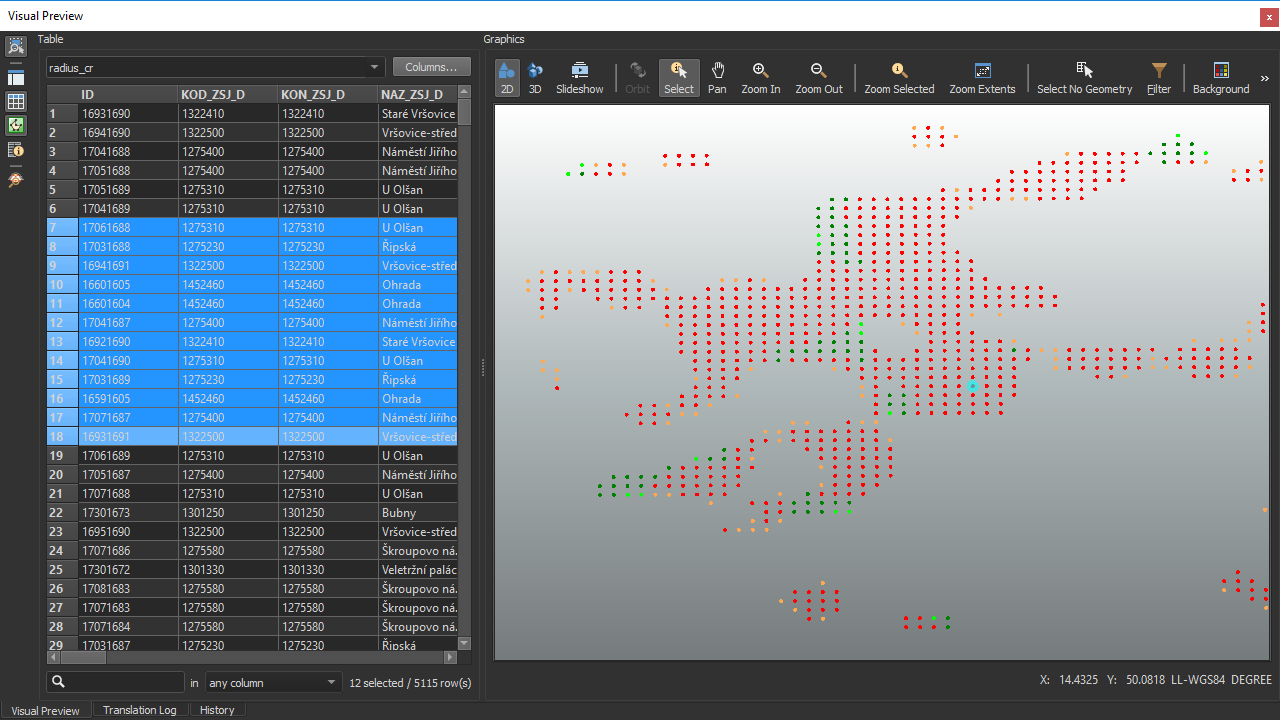Open the Background map settings

click(1221, 78)
